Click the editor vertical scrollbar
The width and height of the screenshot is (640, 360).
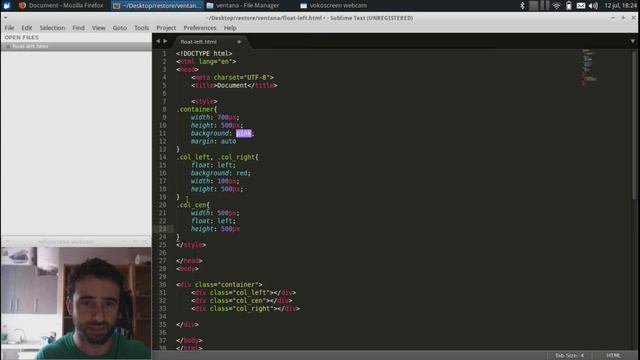pos(634,126)
